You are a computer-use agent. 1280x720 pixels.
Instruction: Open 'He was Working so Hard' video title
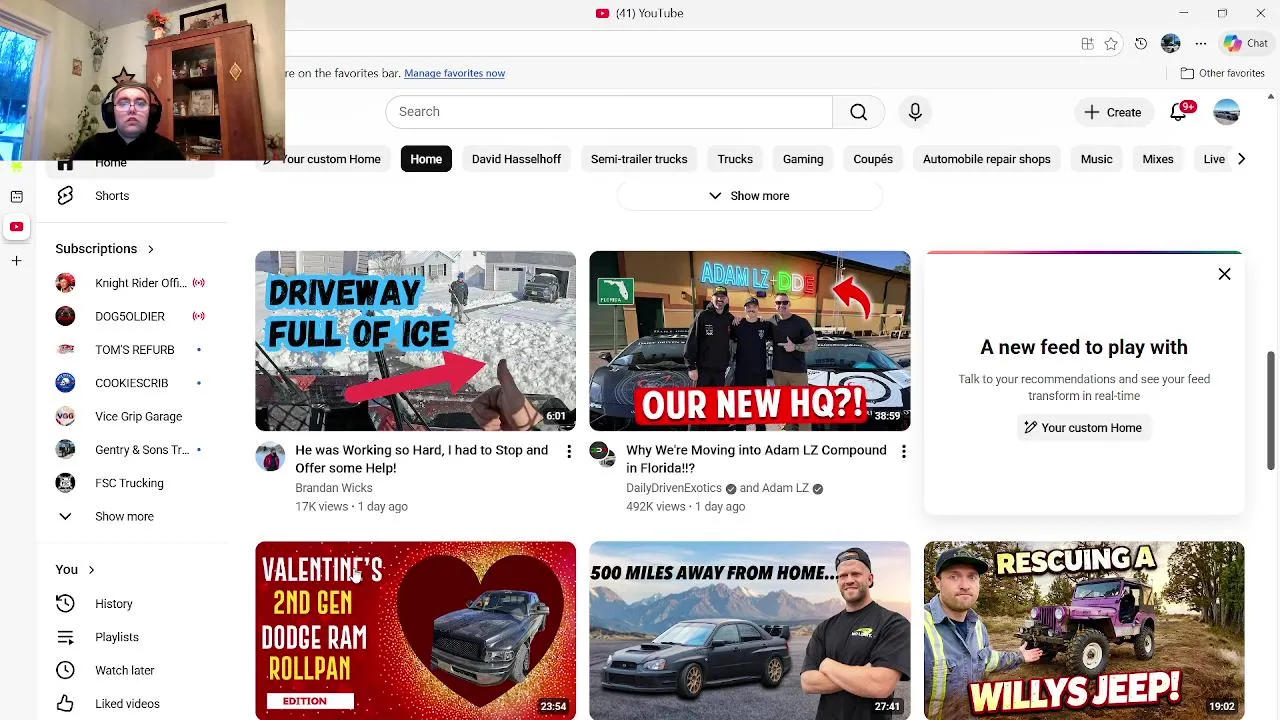[421, 459]
